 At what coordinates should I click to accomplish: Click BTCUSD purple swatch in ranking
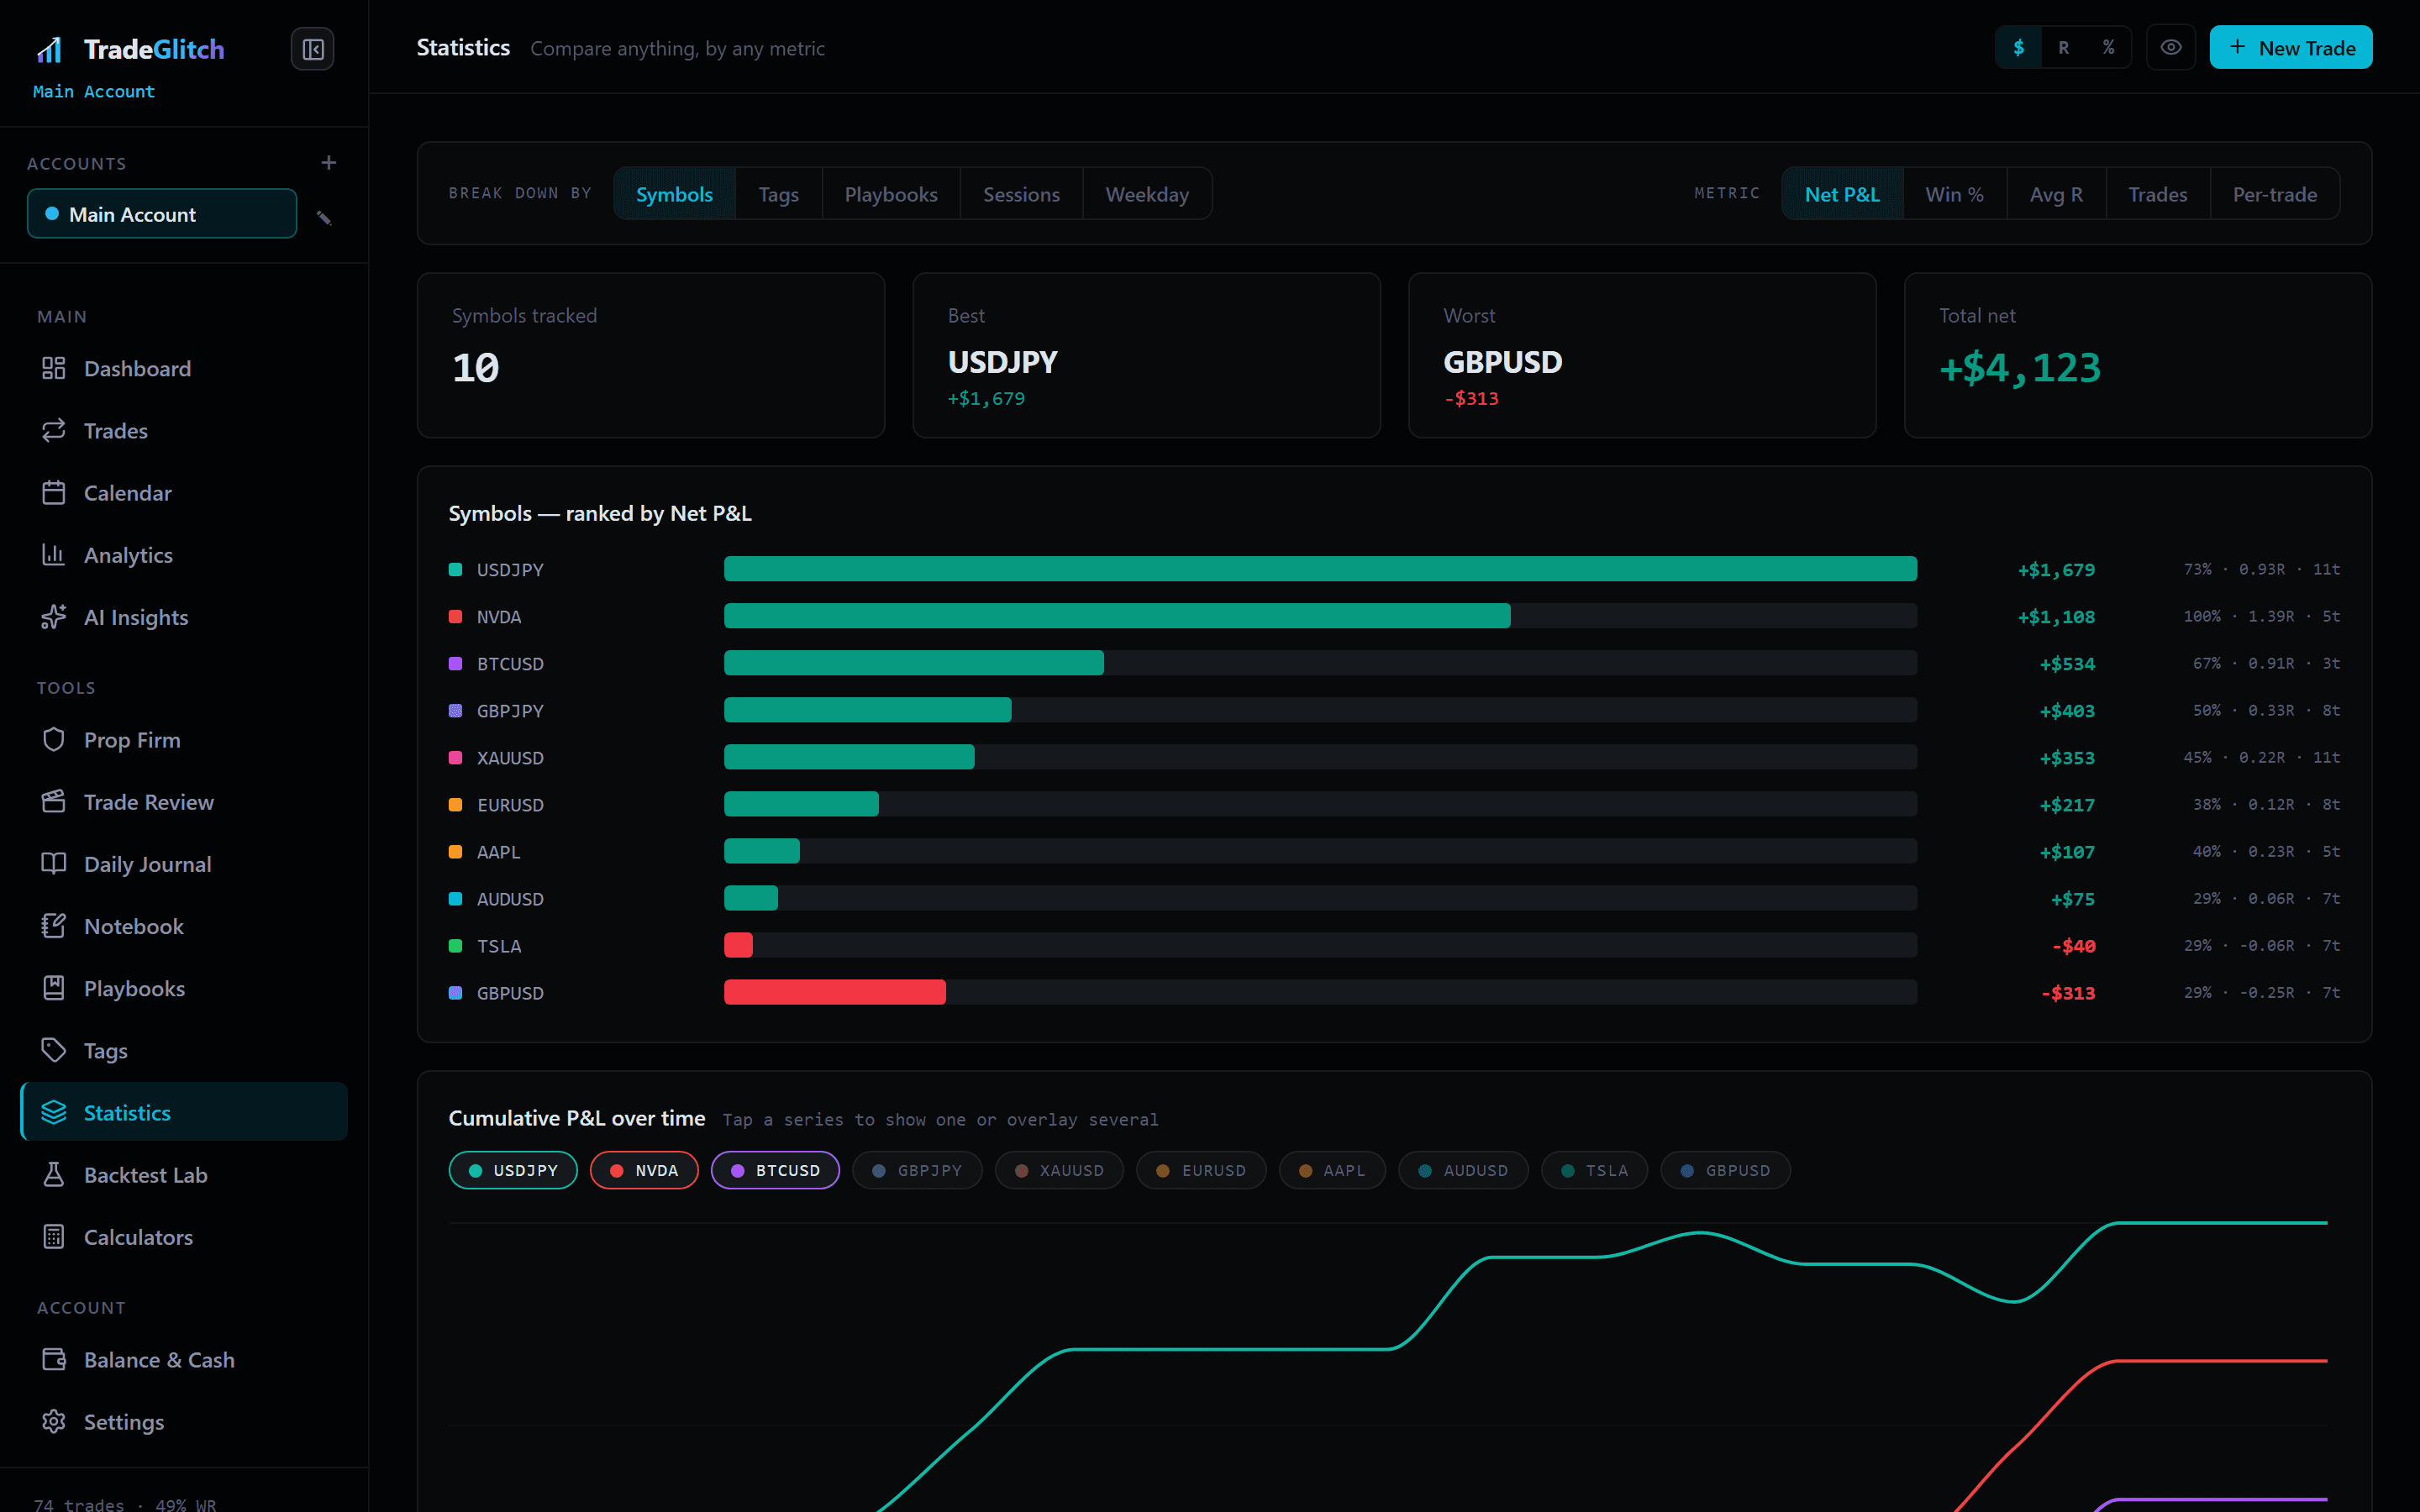(455, 663)
